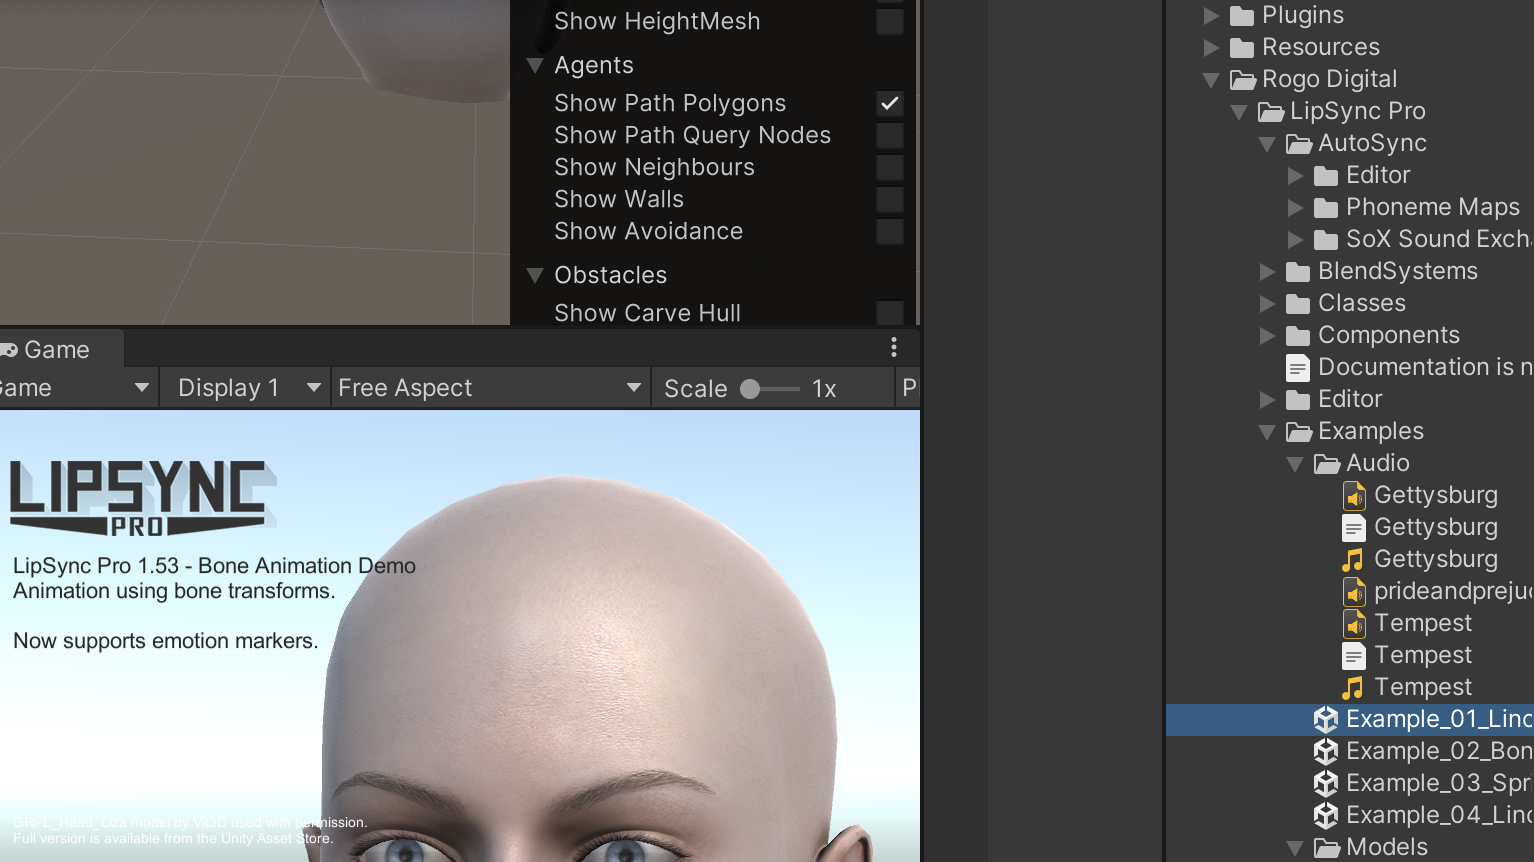The image size is (1534, 862).
Task: Expand the AutoSync Editor folder arrow
Action: (1295, 175)
